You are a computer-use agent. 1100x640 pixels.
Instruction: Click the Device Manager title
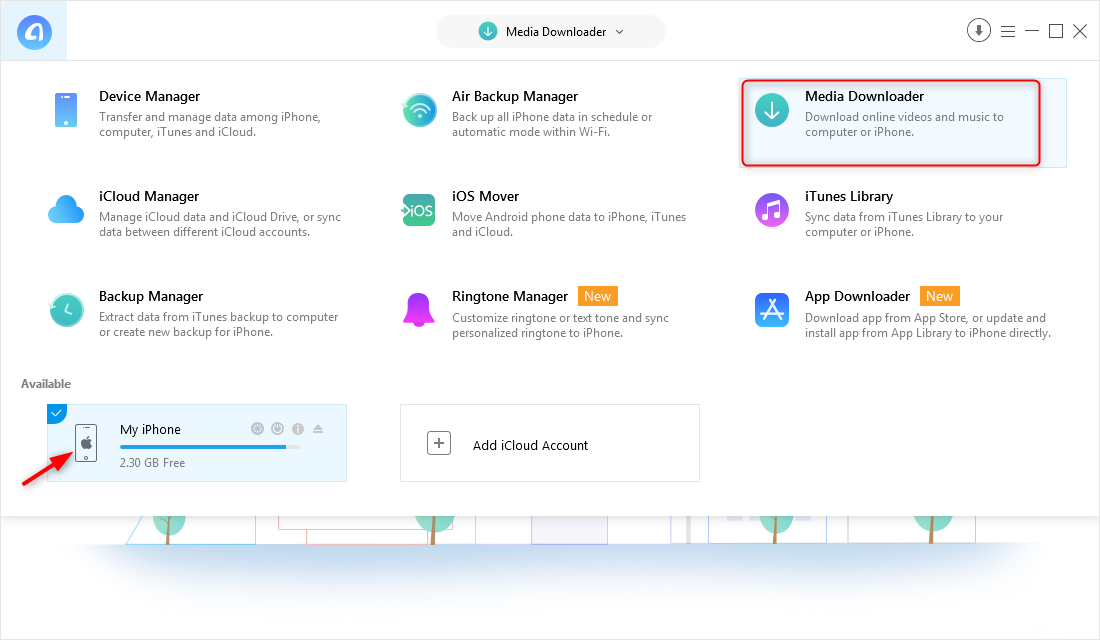pos(149,96)
